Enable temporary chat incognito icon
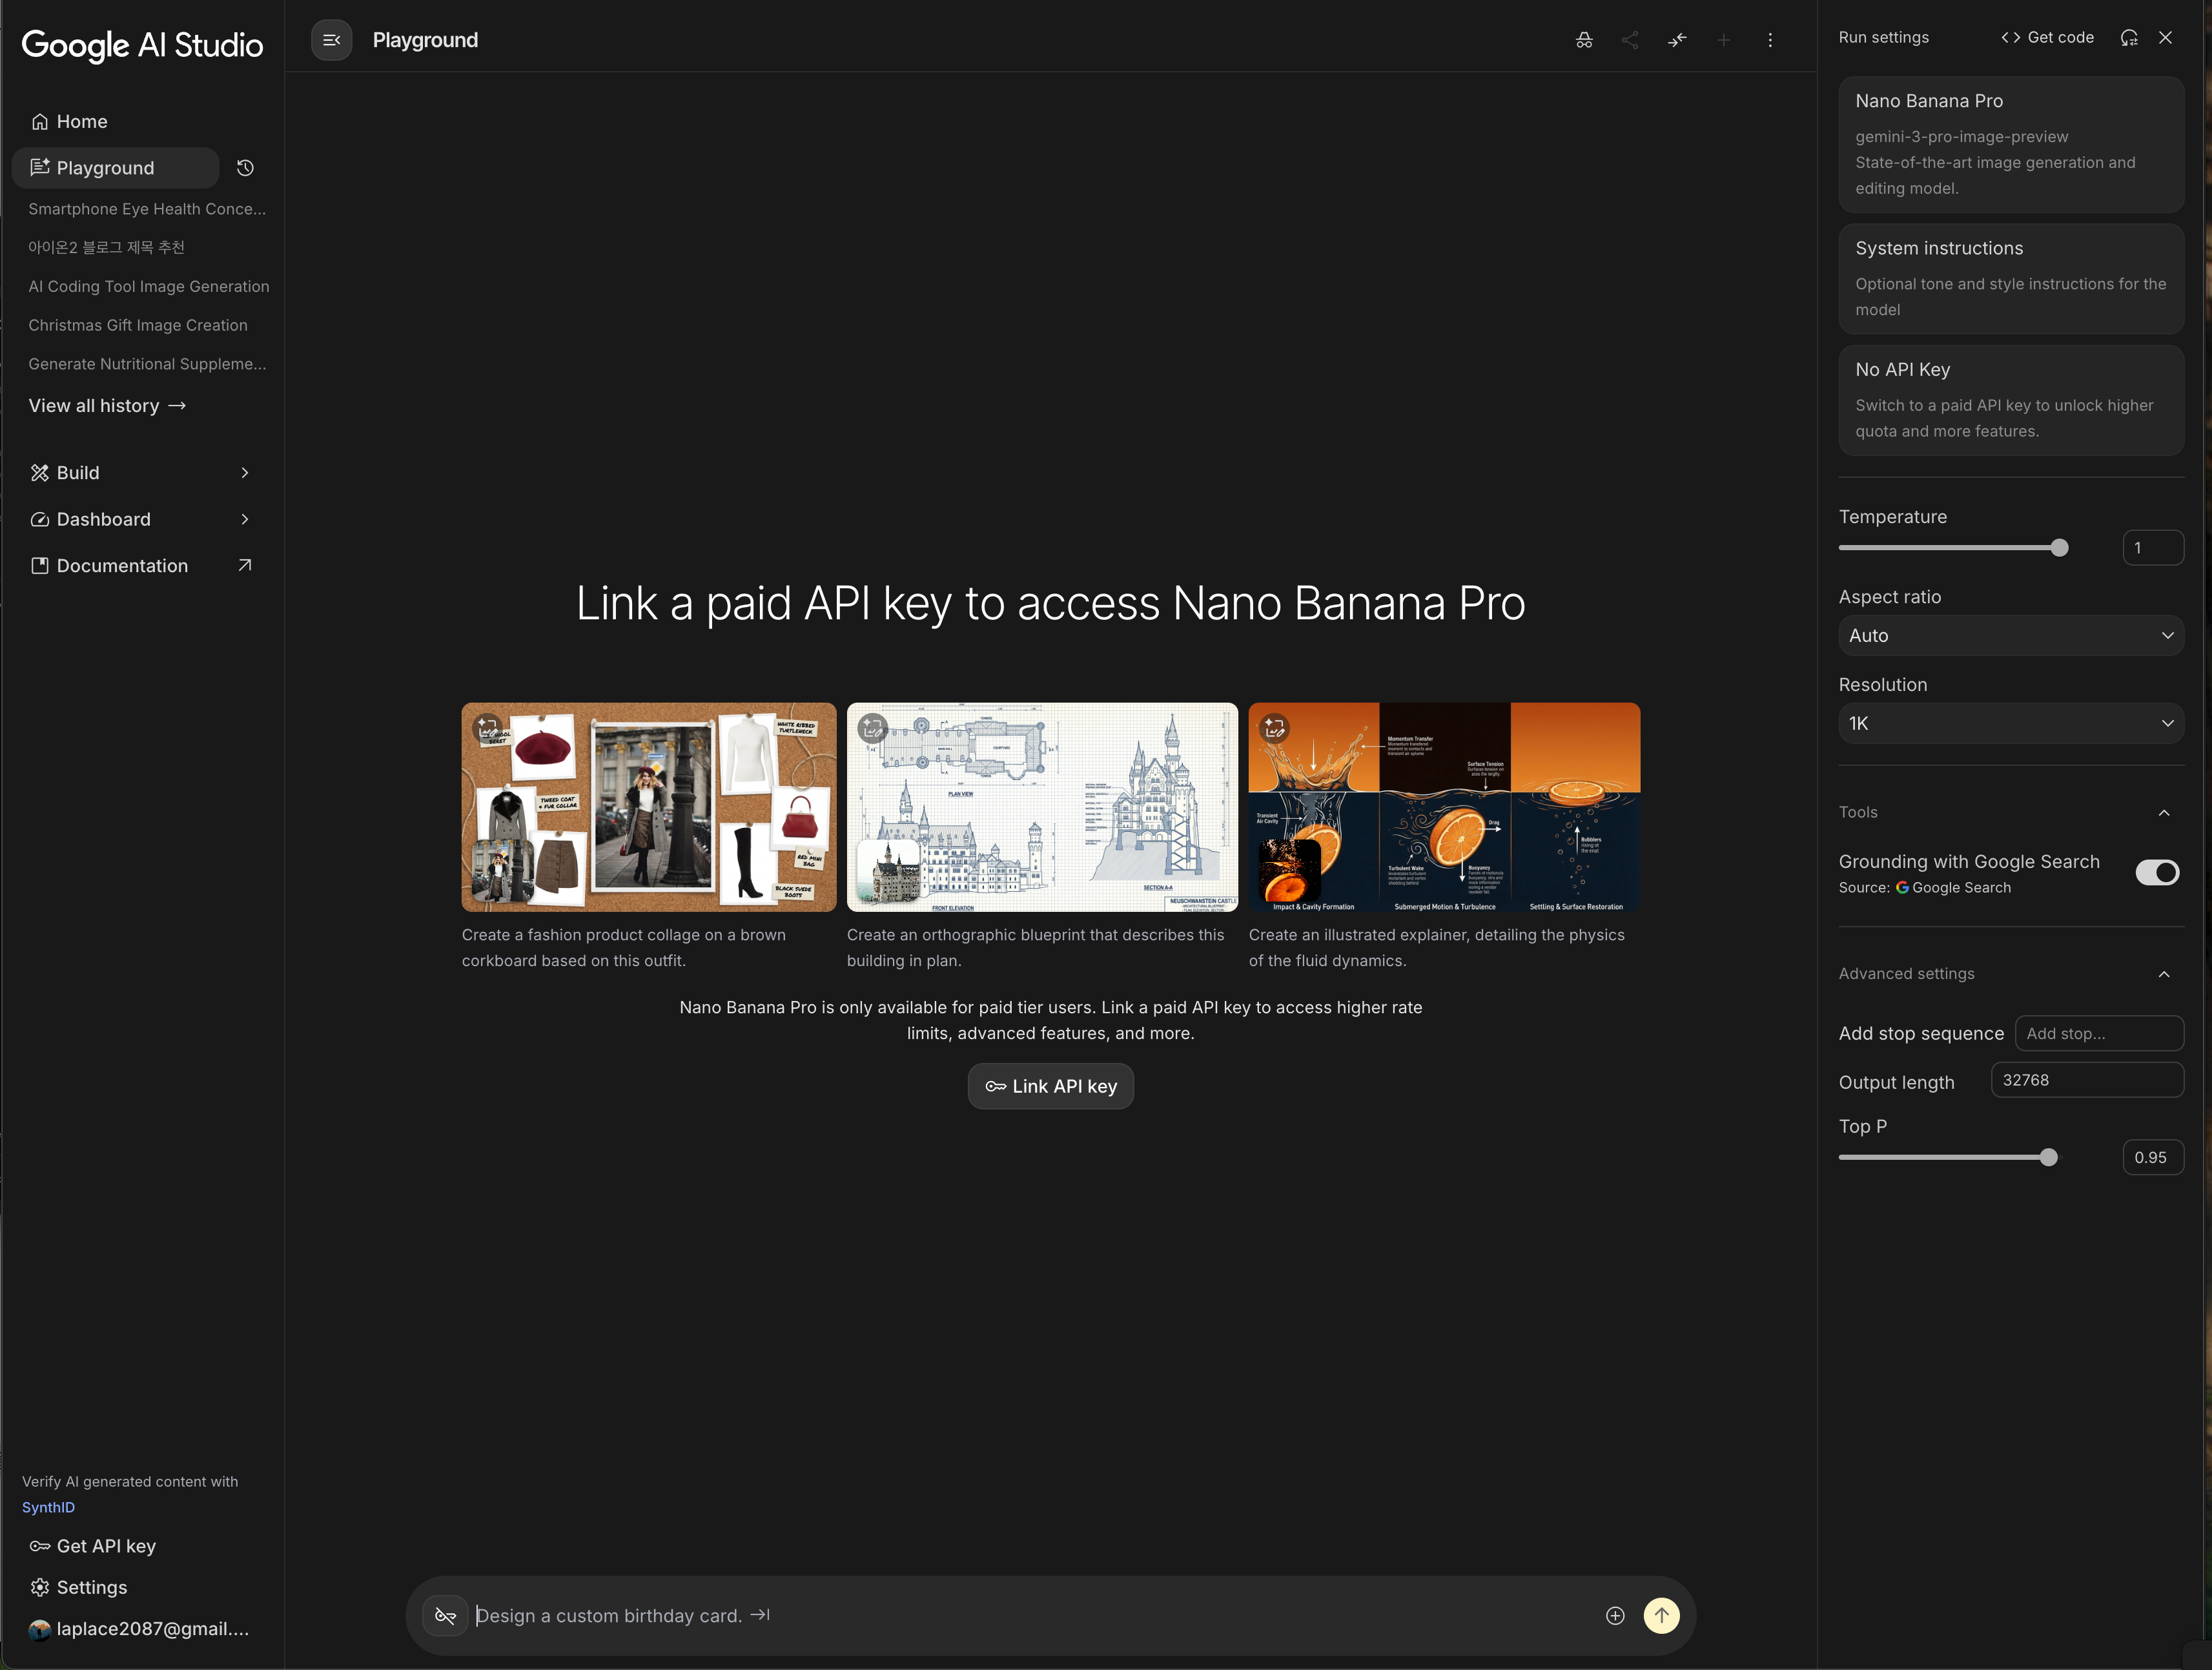 [x=1584, y=40]
